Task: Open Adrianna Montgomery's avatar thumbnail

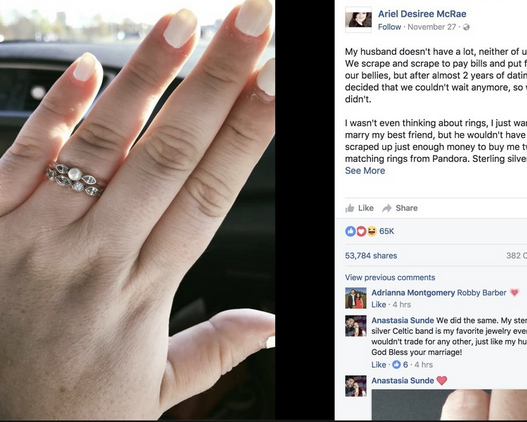Action: coord(356,298)
